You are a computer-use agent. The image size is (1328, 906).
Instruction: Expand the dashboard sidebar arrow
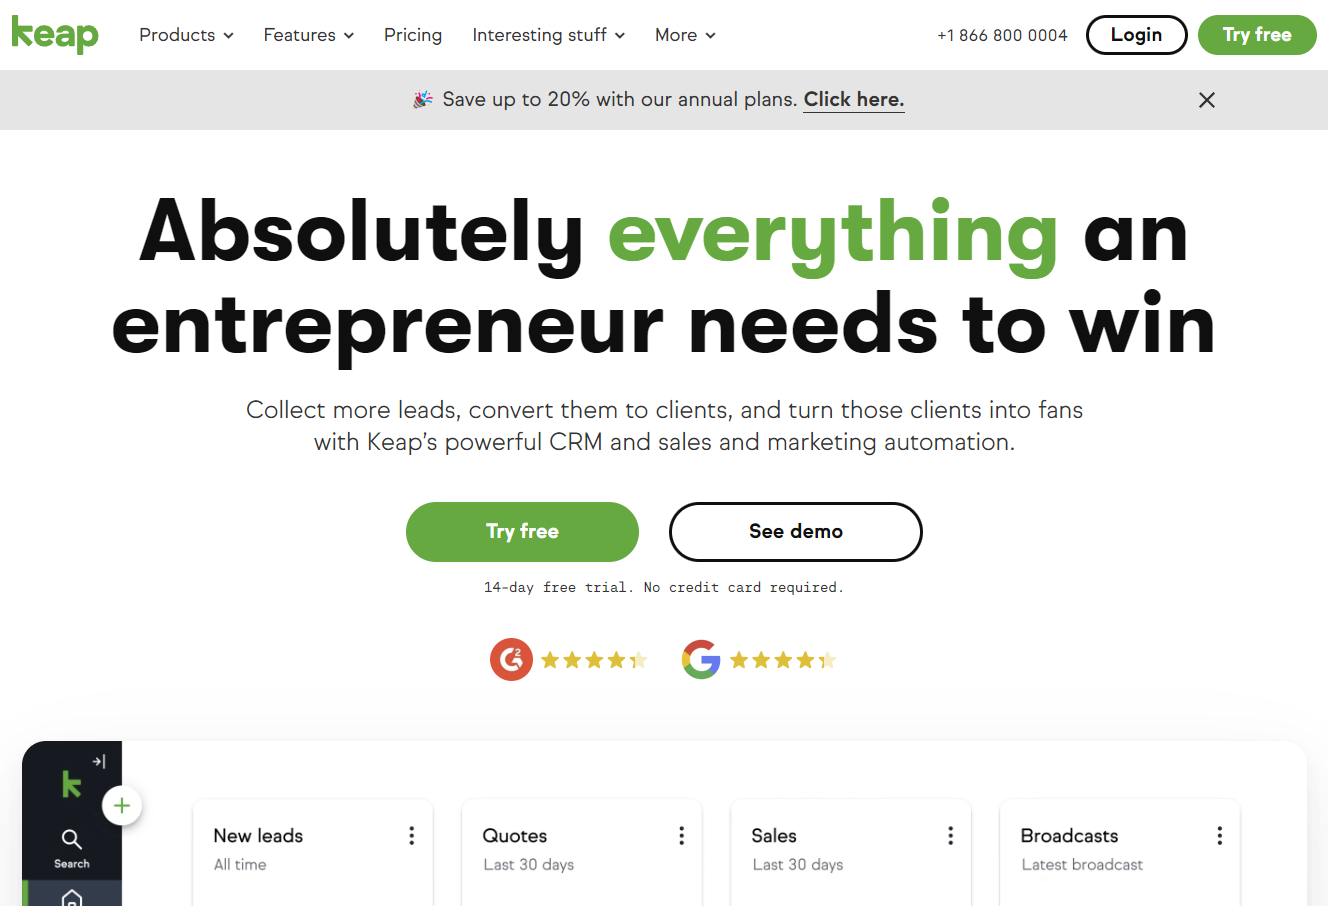pos(99,762)
